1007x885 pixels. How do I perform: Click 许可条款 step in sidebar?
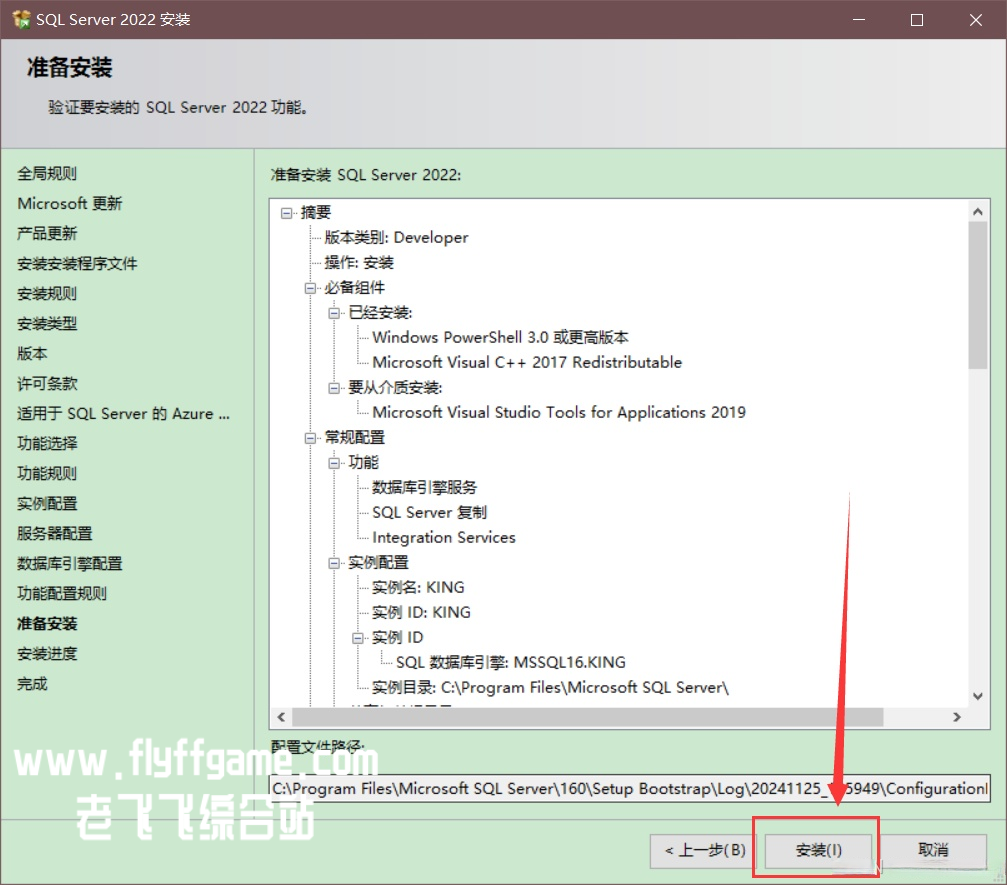[47, 384]
